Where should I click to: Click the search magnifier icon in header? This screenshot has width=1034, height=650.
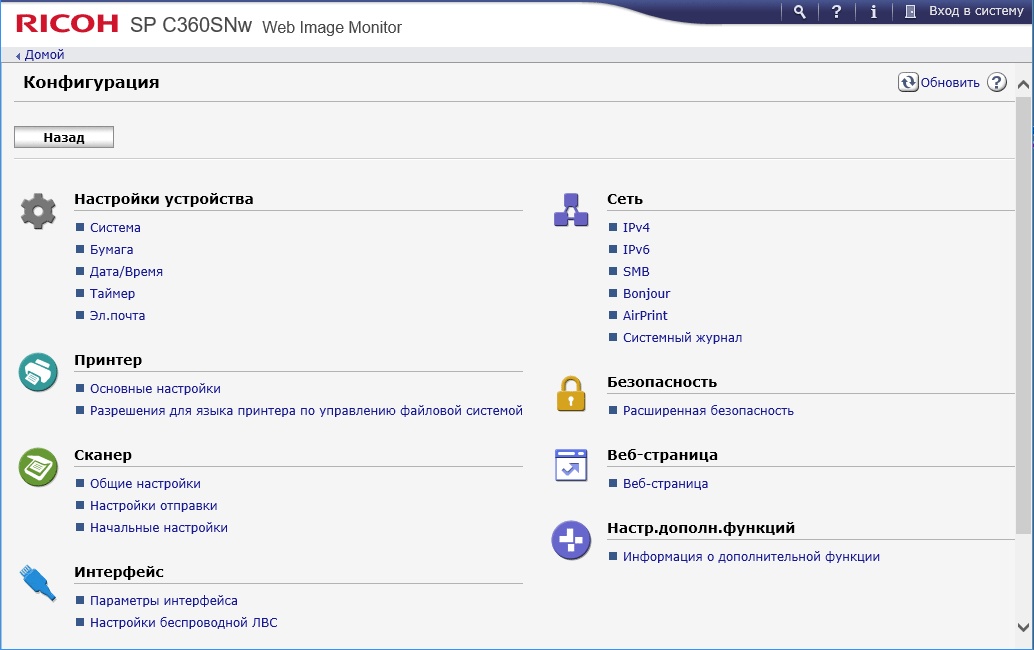[799, 12]
